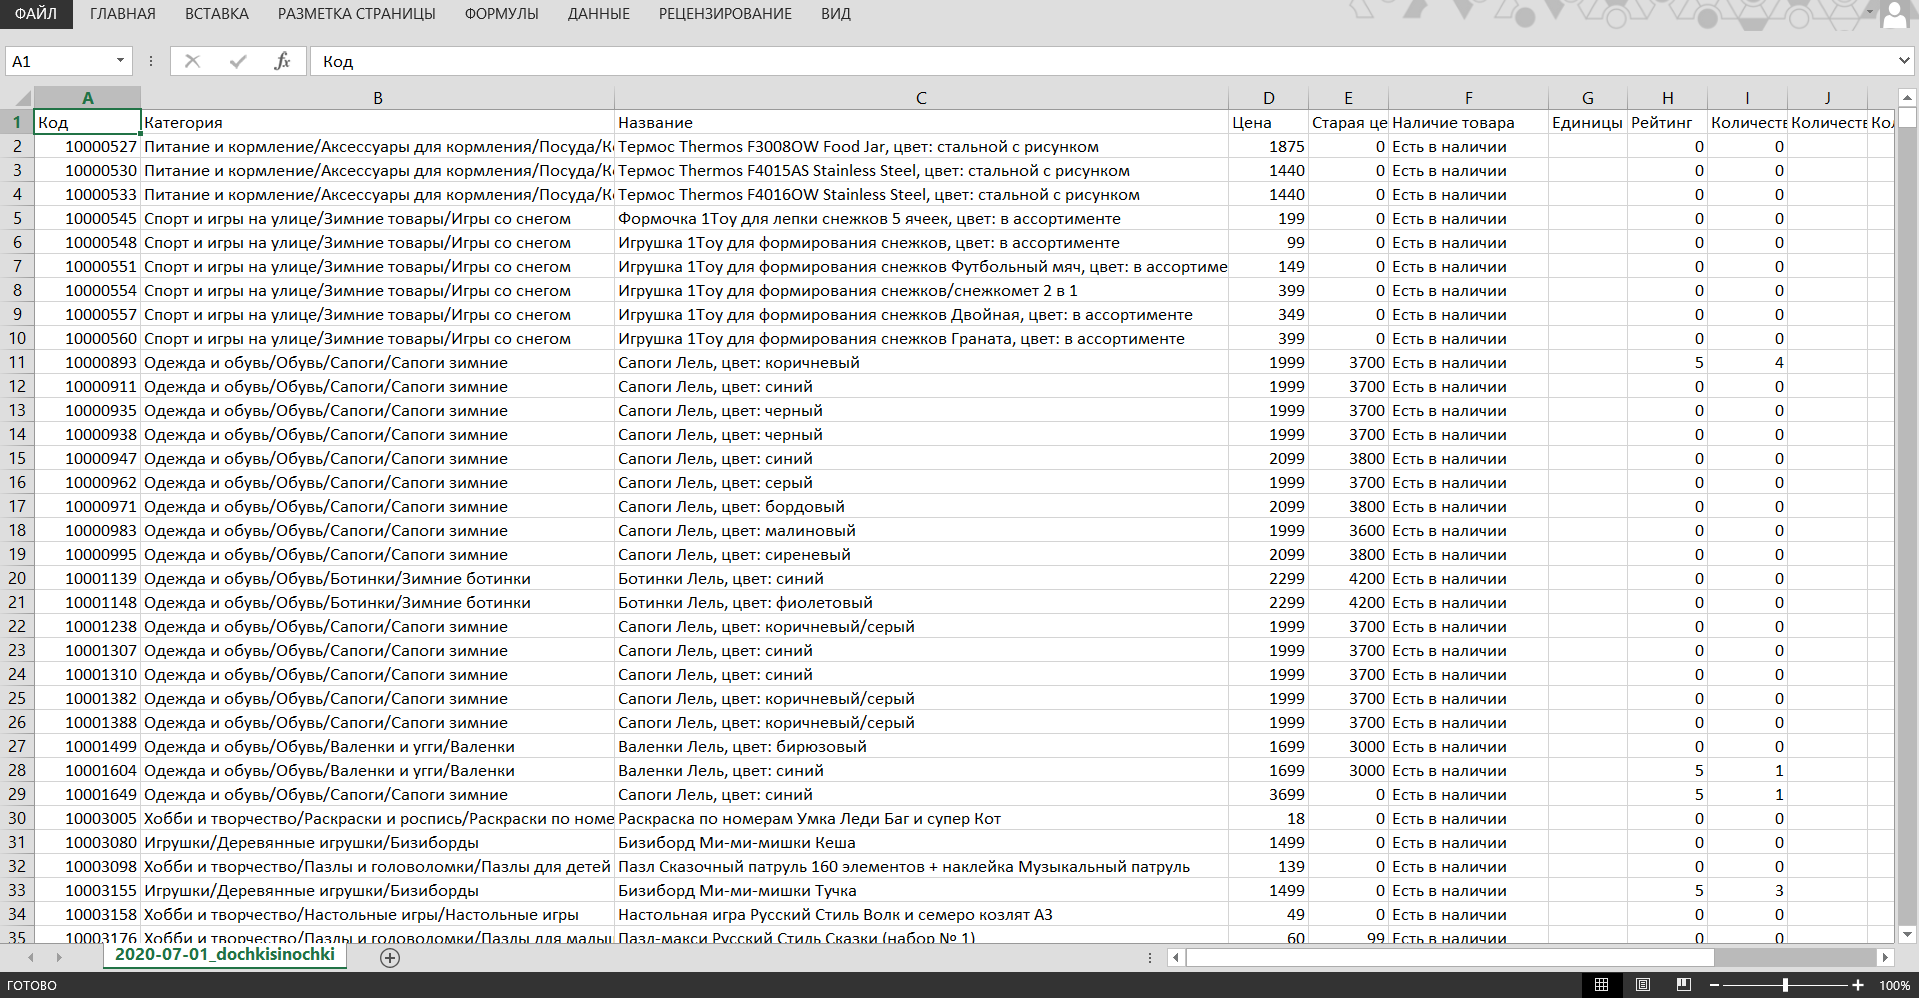
Task: Select the cell Ботинки Лель, цвет: фиолетовый
Action: coord(921,602)
